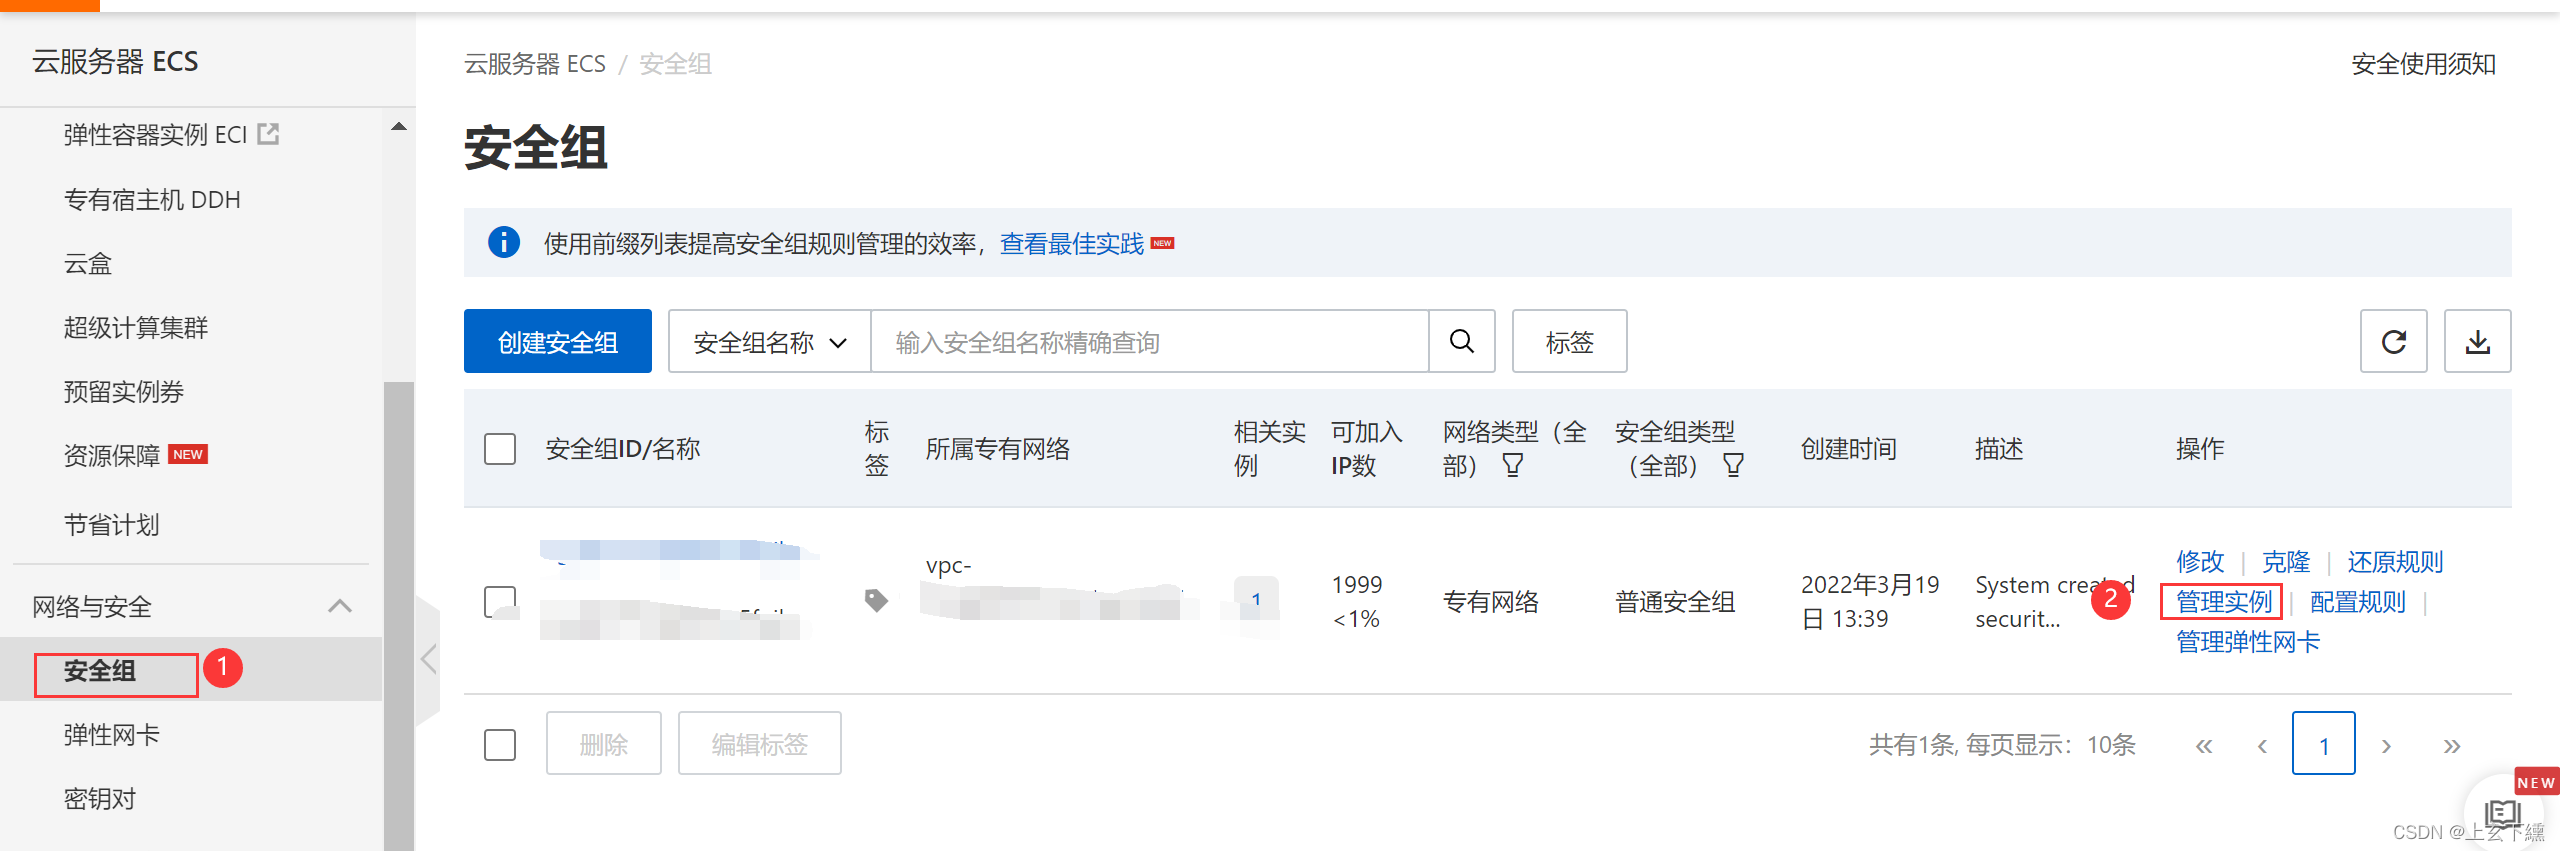2560x851 pixels.
Task: Click the 配置规则 action link
Action: [2358, 602]
